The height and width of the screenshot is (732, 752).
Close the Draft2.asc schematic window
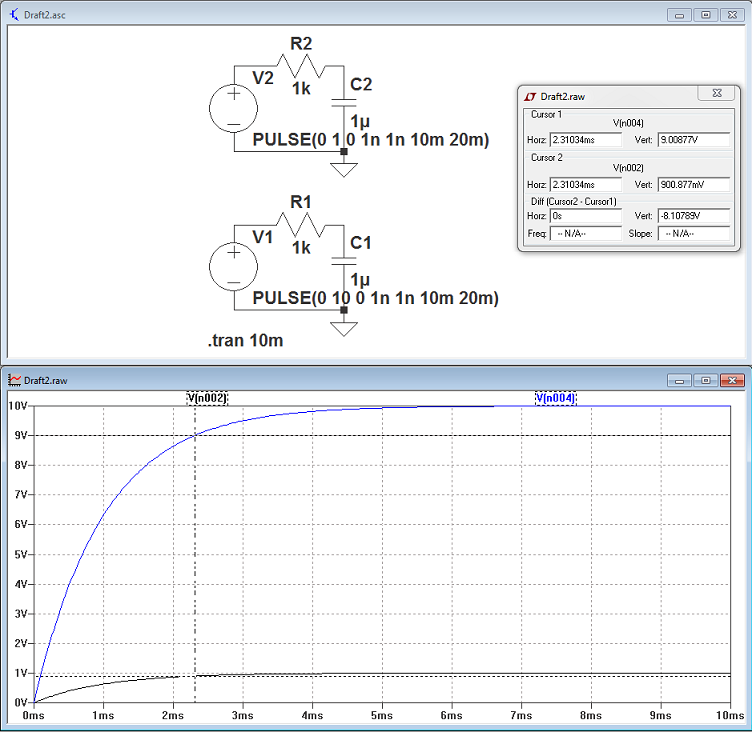point(732,15)
